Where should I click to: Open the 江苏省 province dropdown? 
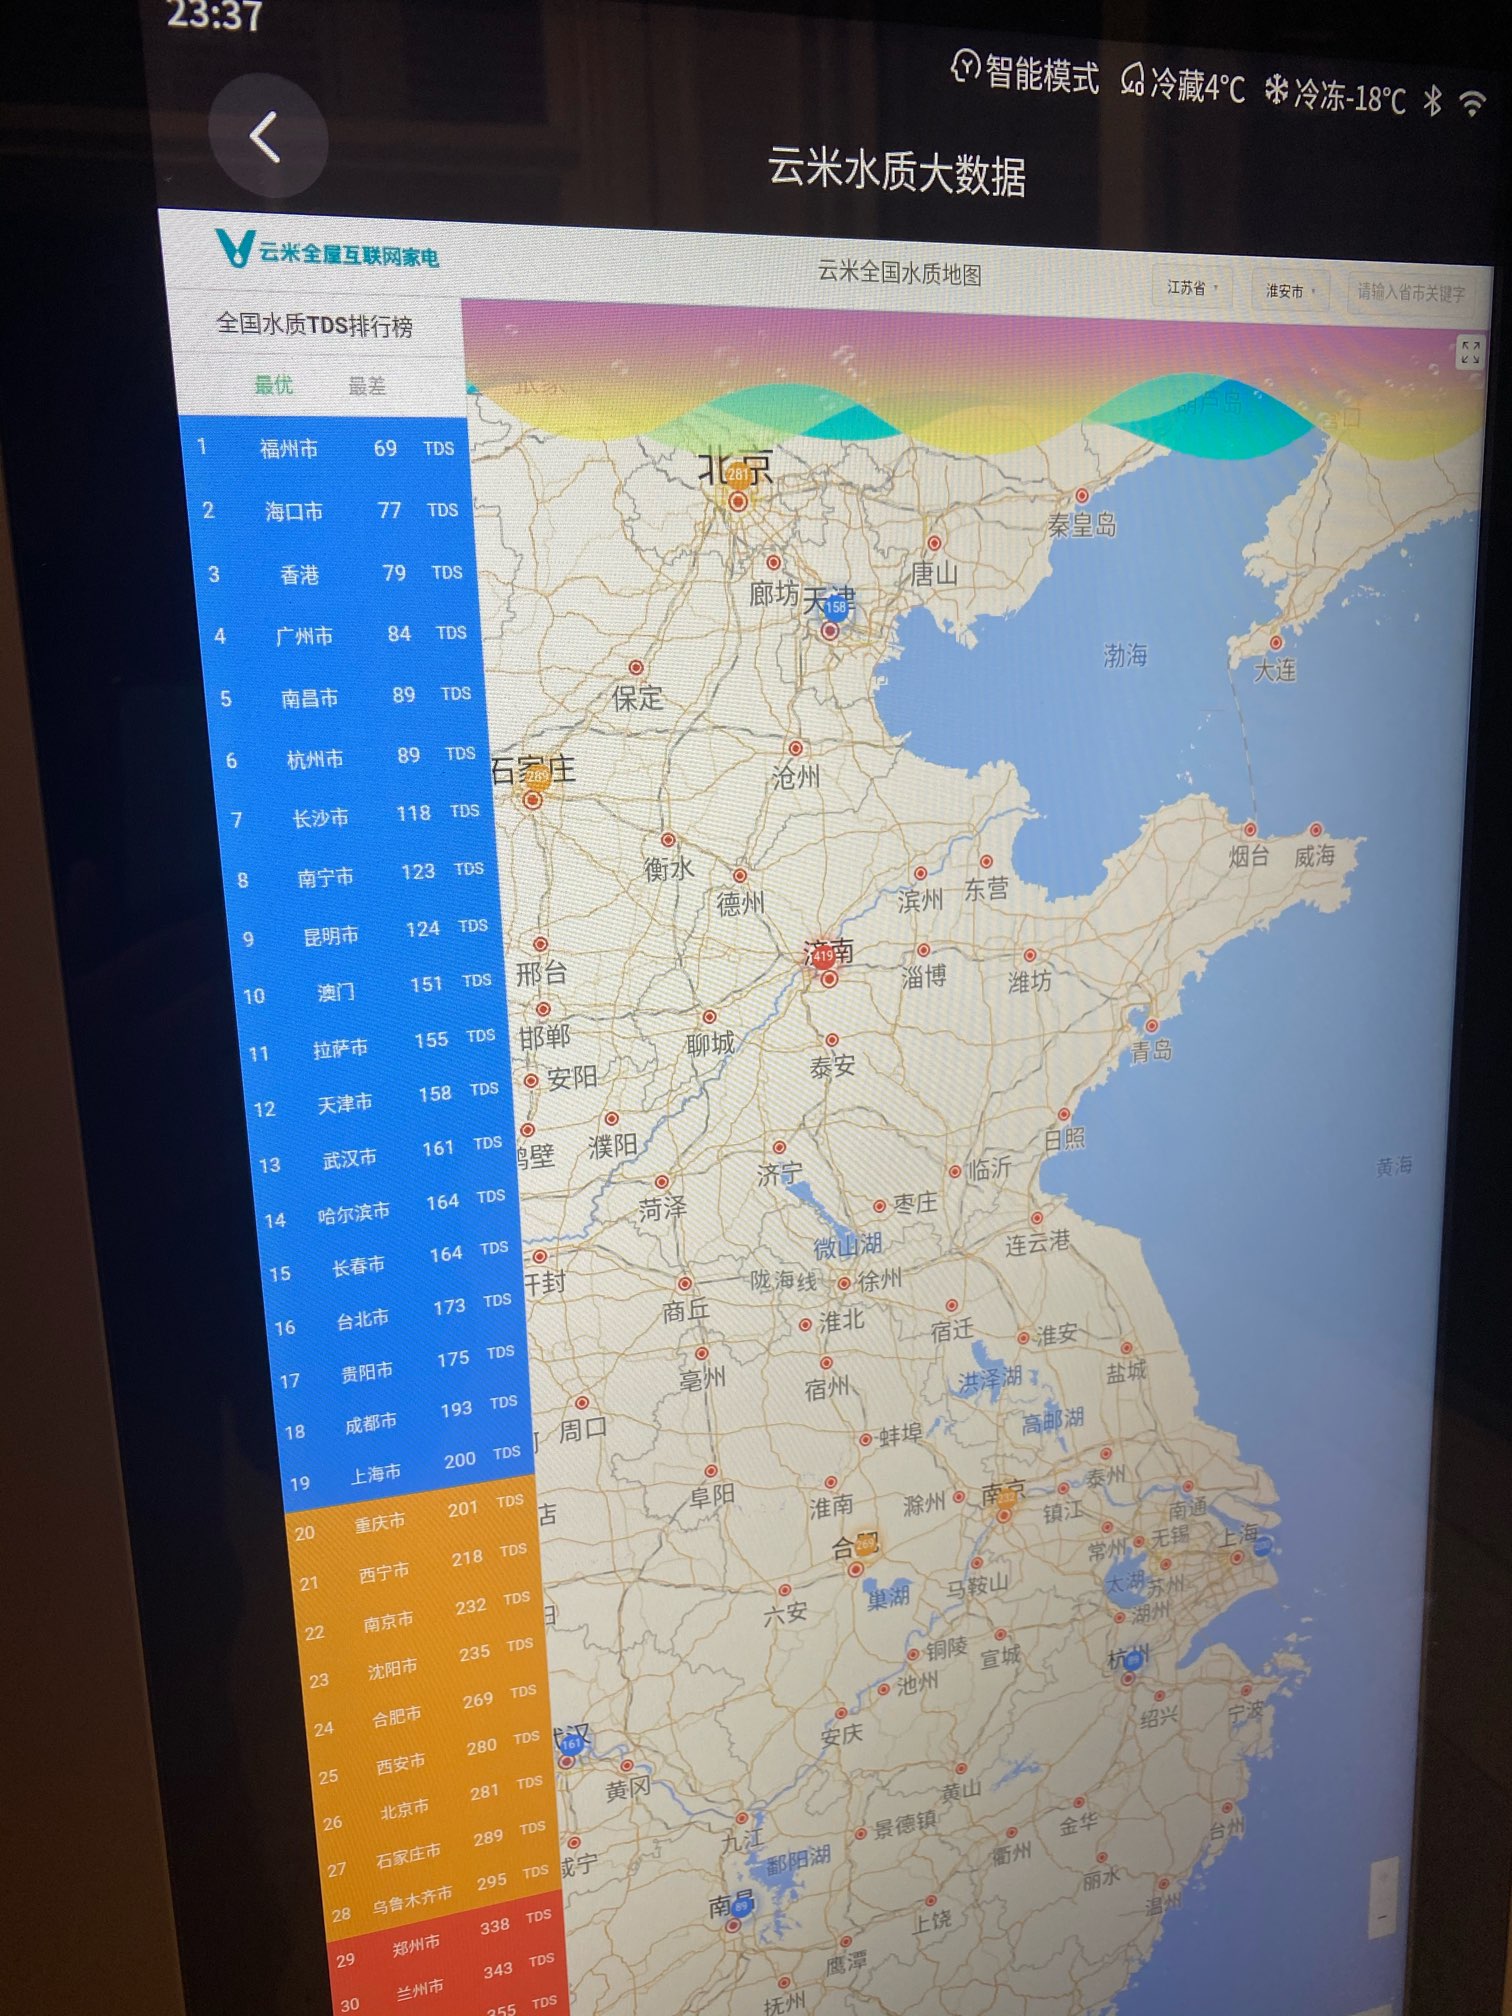pyautogui.click(x=1192, y=288)
